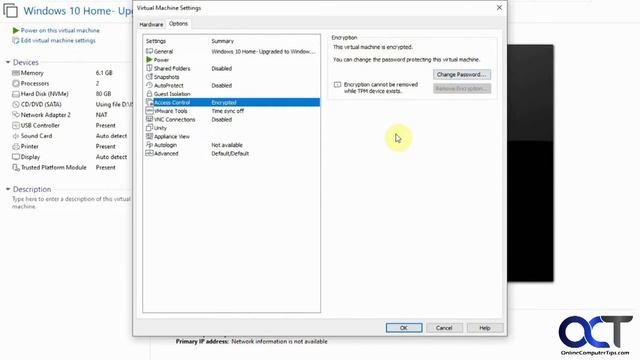The width and height of the screenshot is (640, 360).
Task: Click the 'Snapshots' setting label
Action: [167, 77]
